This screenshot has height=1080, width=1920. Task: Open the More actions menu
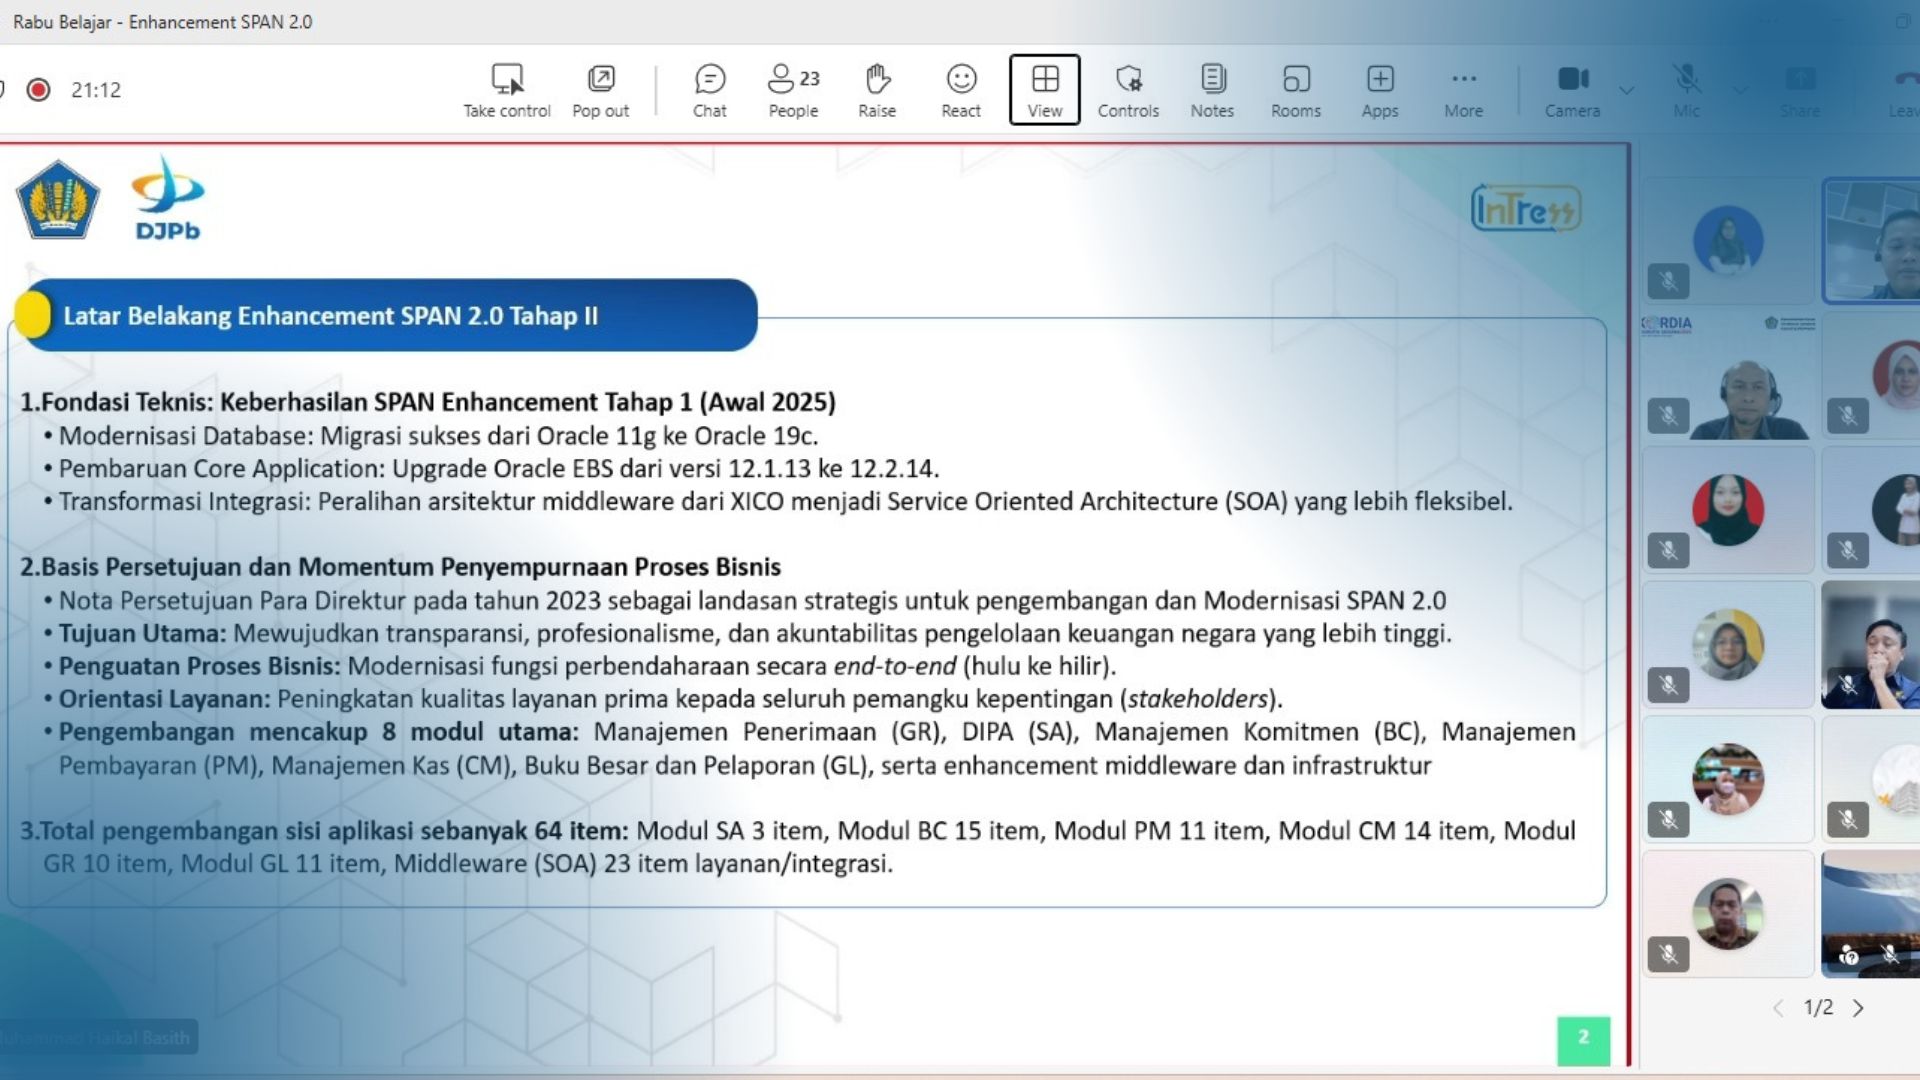(1463, 89)
